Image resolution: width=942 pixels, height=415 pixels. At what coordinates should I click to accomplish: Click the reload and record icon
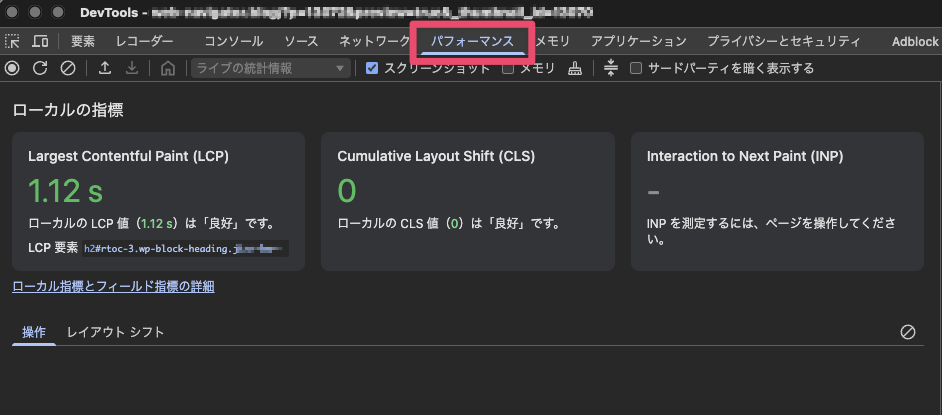point(40,68)
